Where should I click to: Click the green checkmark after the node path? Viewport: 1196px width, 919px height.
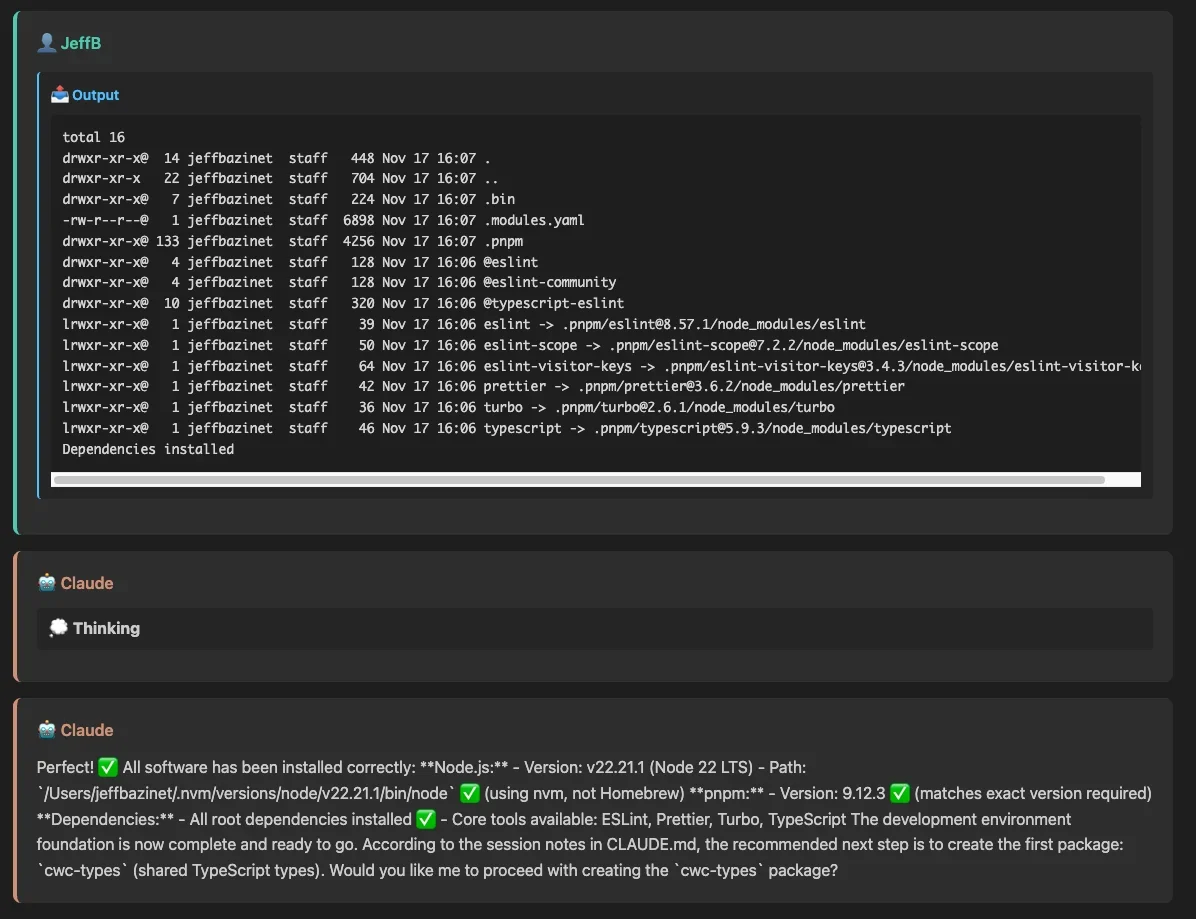pos(470,794)
